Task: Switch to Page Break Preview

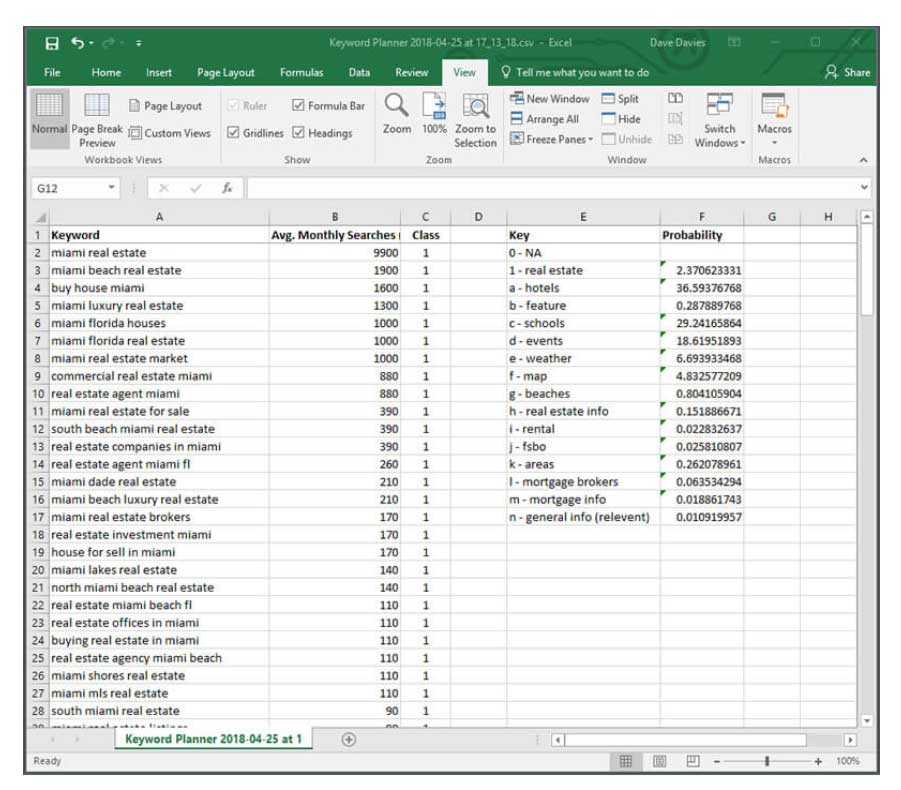Action: [x=97, y=120]
